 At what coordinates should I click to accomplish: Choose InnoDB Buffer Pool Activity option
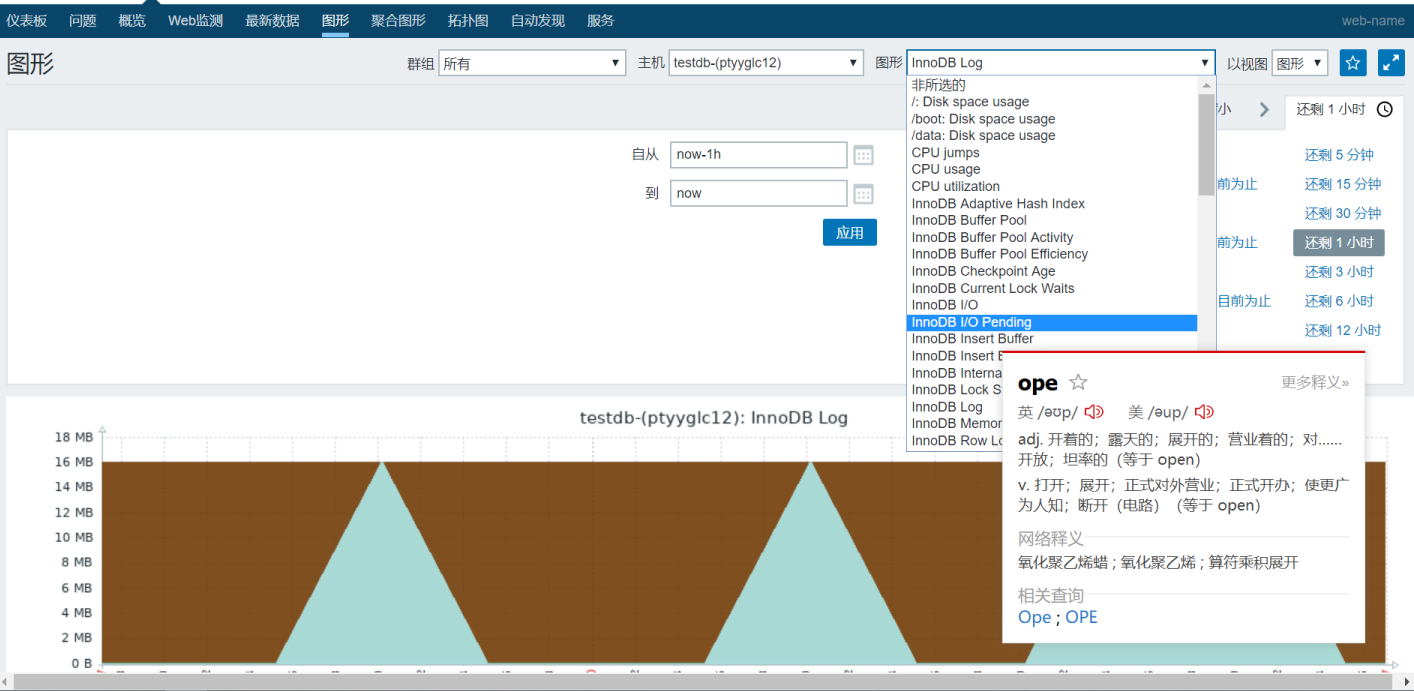(1052, 237)
